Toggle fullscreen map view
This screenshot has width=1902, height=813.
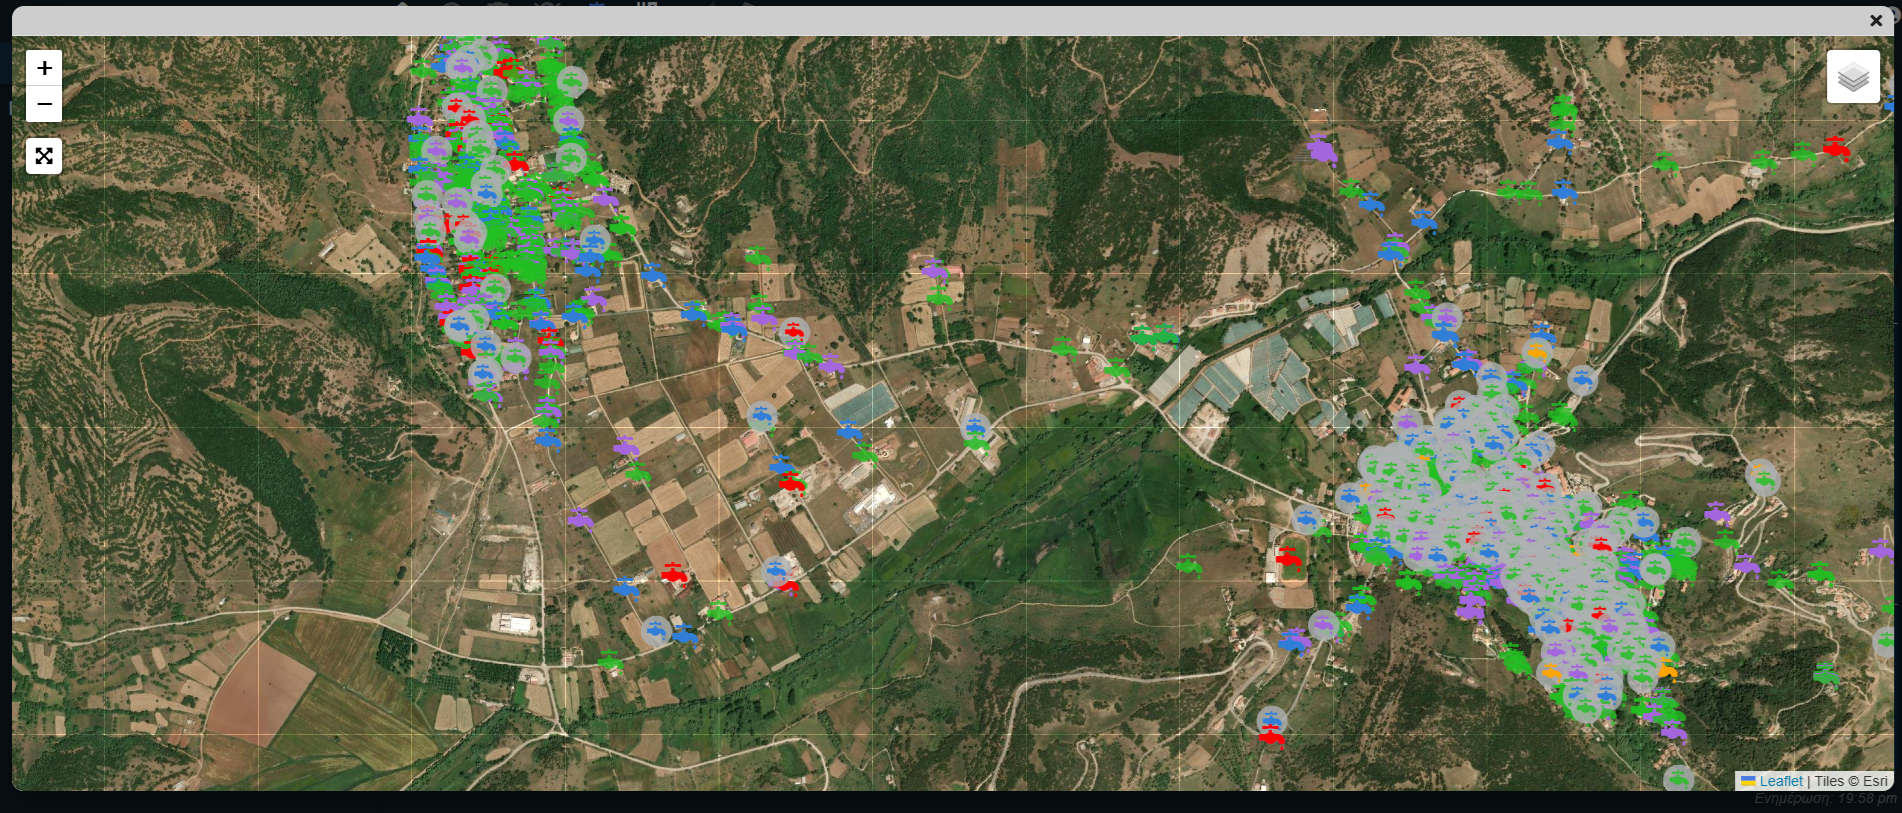pos(44,156)
